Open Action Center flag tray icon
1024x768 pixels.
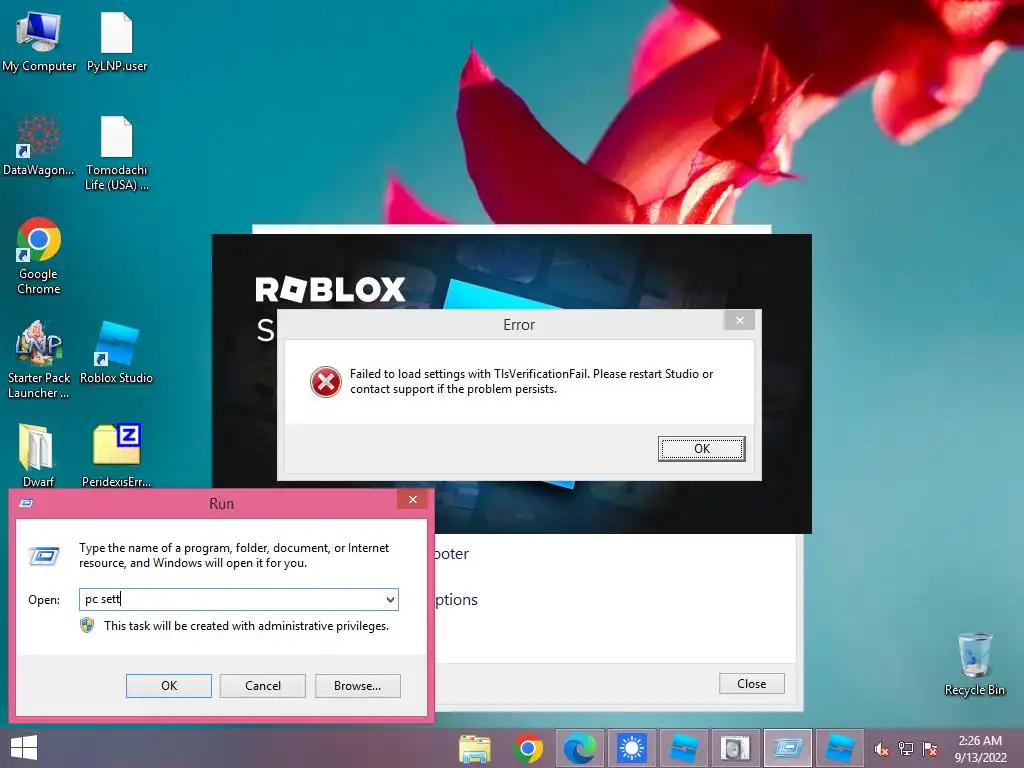(x=930, y=749)
